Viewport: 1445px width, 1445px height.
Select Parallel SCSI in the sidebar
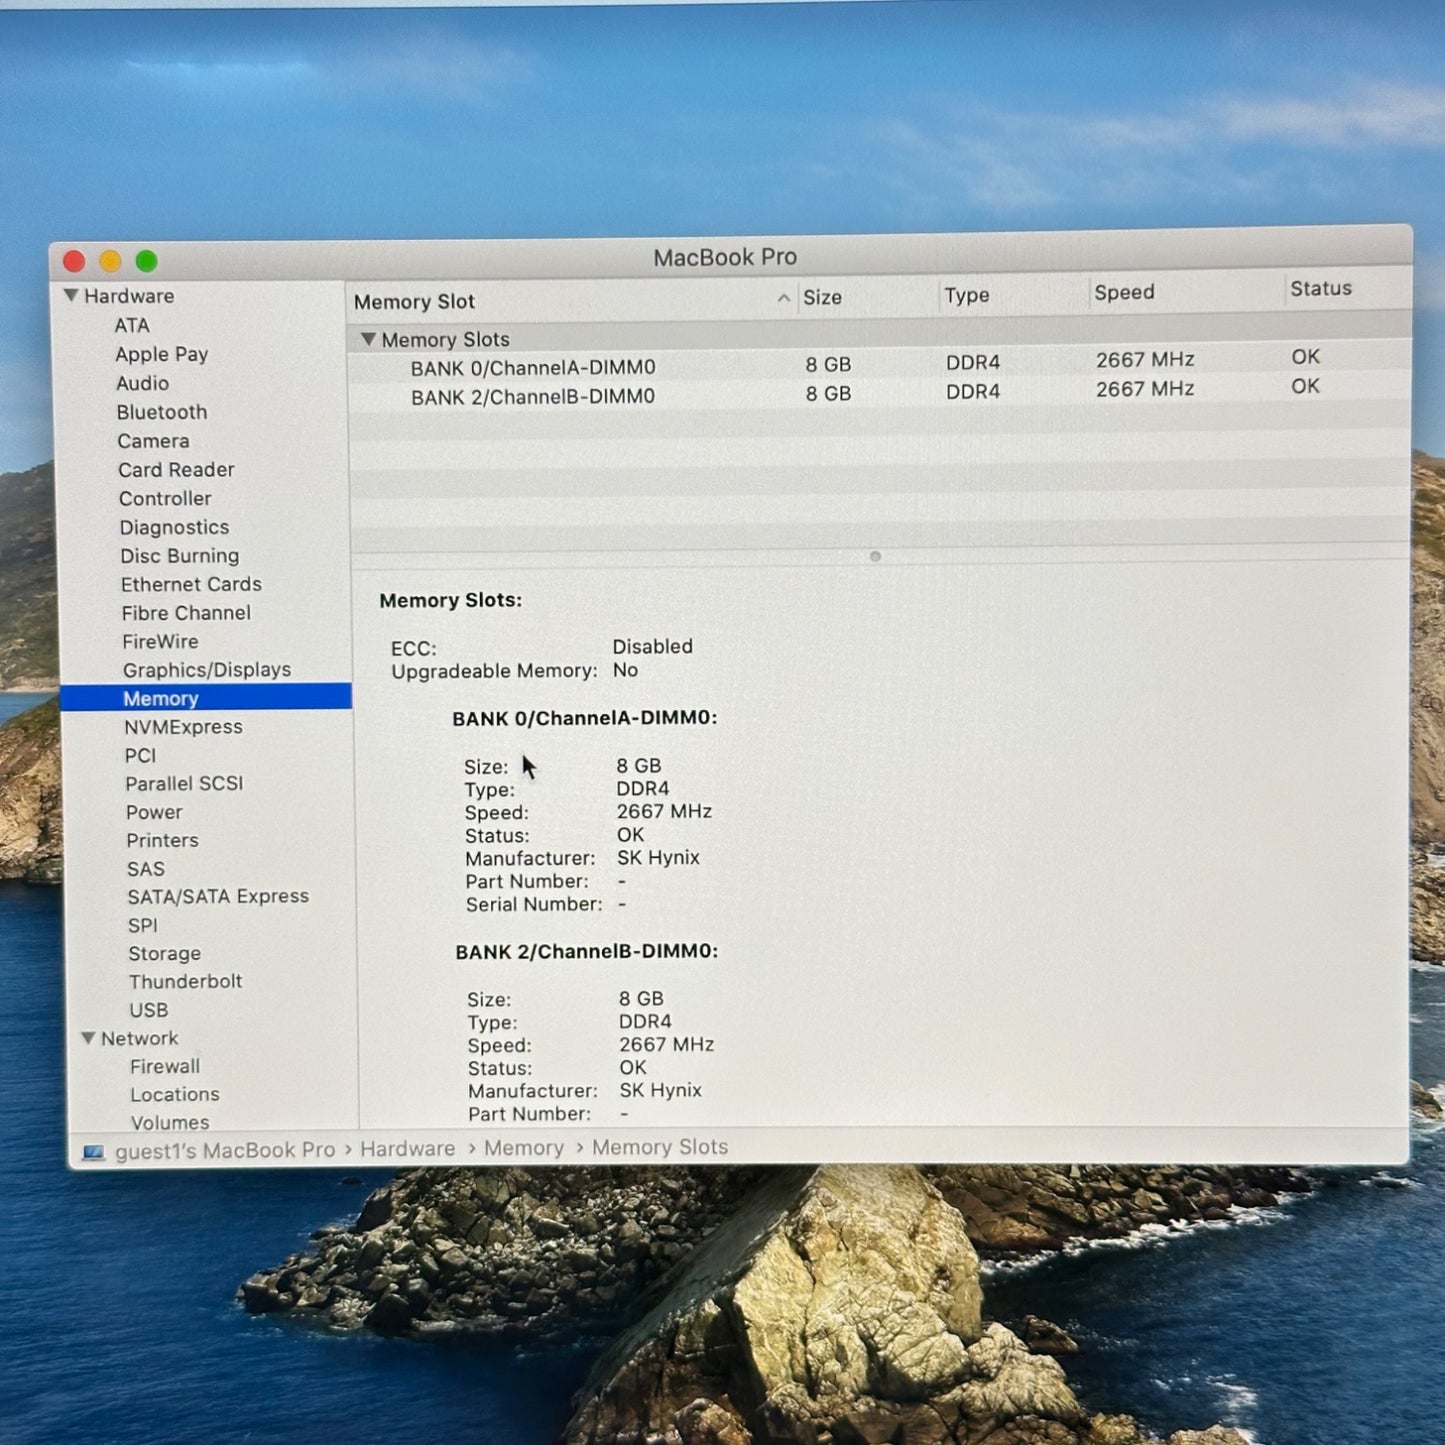[x=184, y=784]
